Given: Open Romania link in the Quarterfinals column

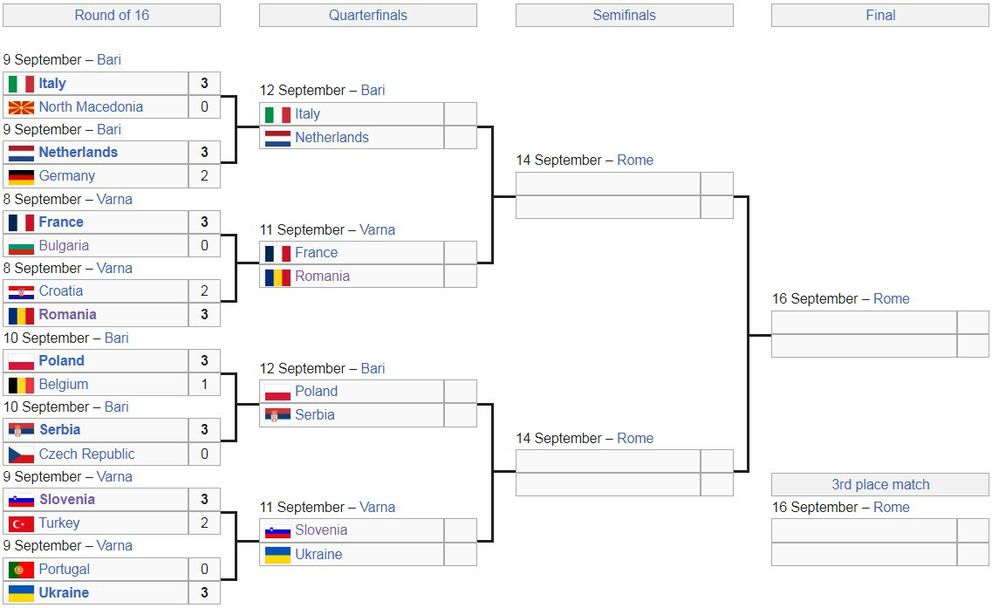Looking at the screenshot, I should click(322, 276).
